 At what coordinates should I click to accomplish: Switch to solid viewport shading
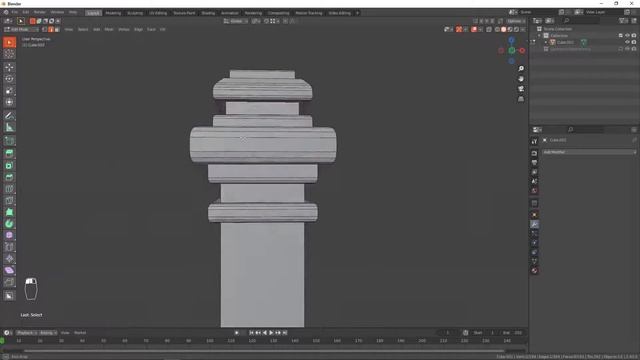[x=504, y=29]
